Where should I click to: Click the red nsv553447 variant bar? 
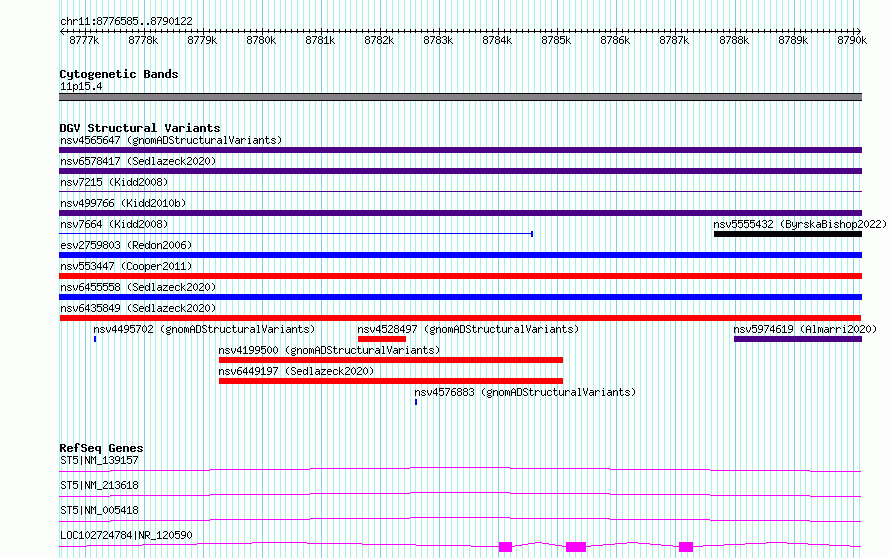tap(460, 276)
